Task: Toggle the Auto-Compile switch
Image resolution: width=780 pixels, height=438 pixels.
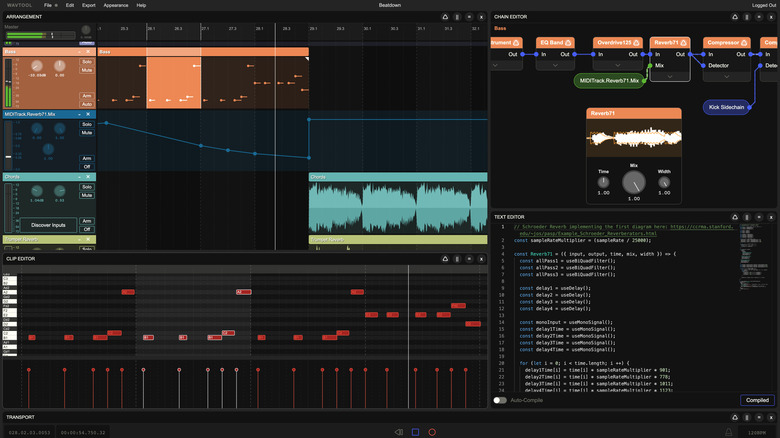Action: [500, 400]
